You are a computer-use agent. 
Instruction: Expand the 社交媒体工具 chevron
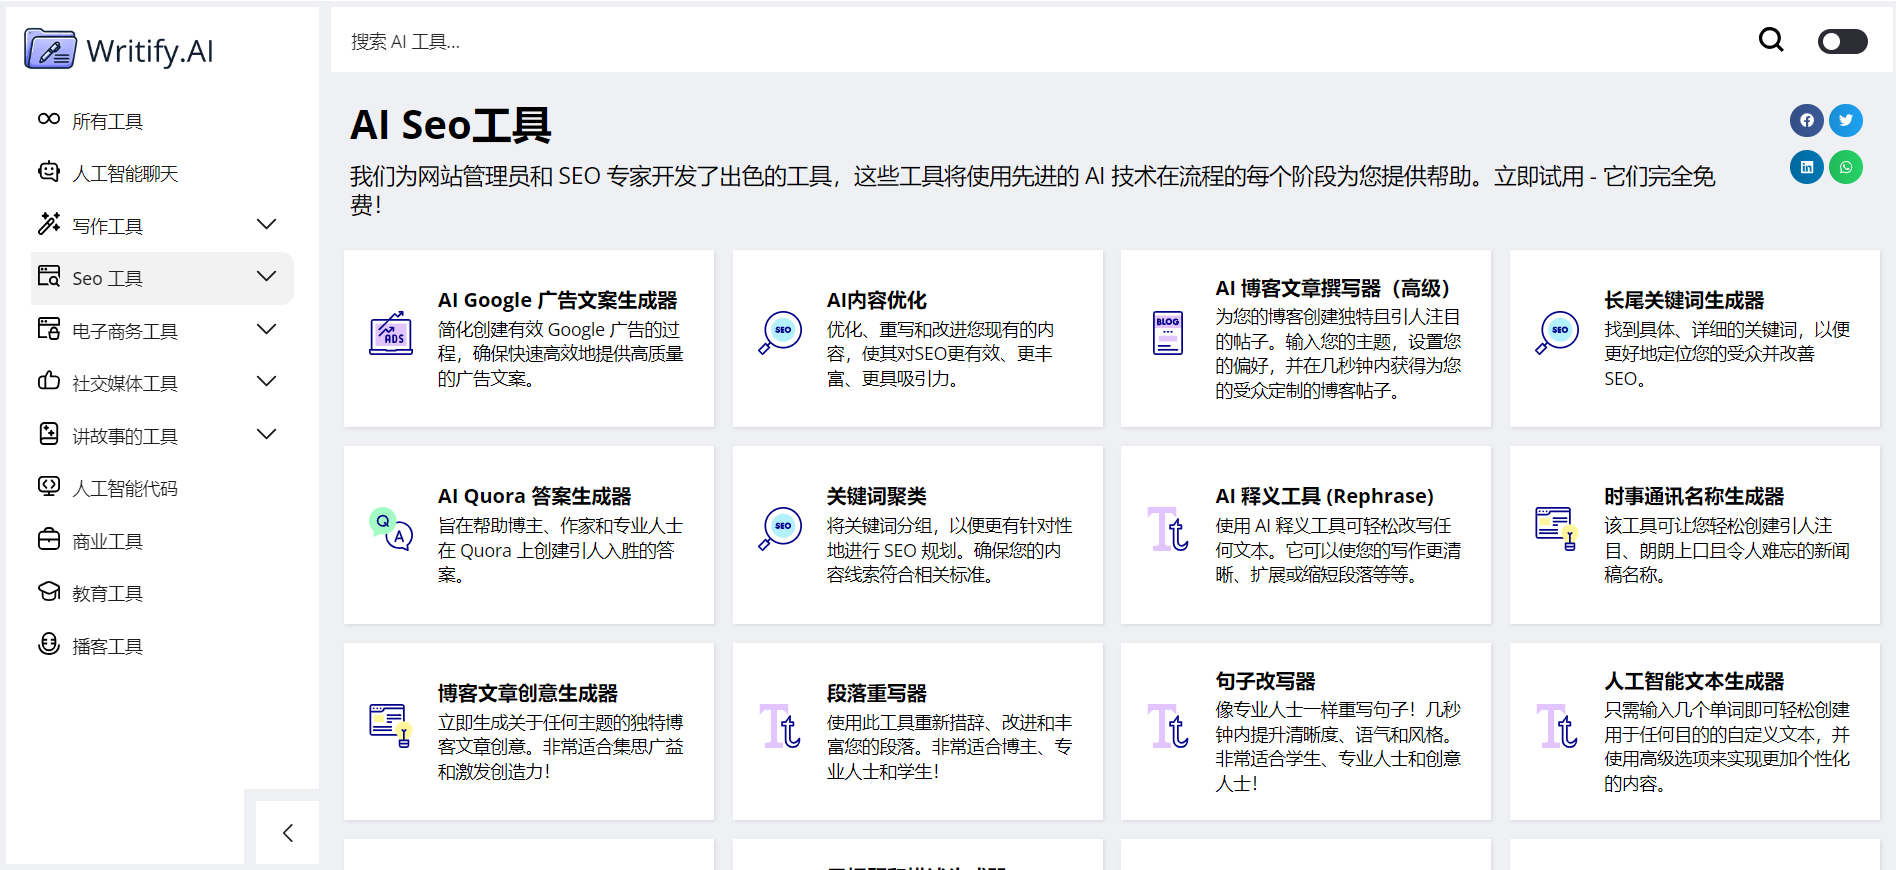266,382
